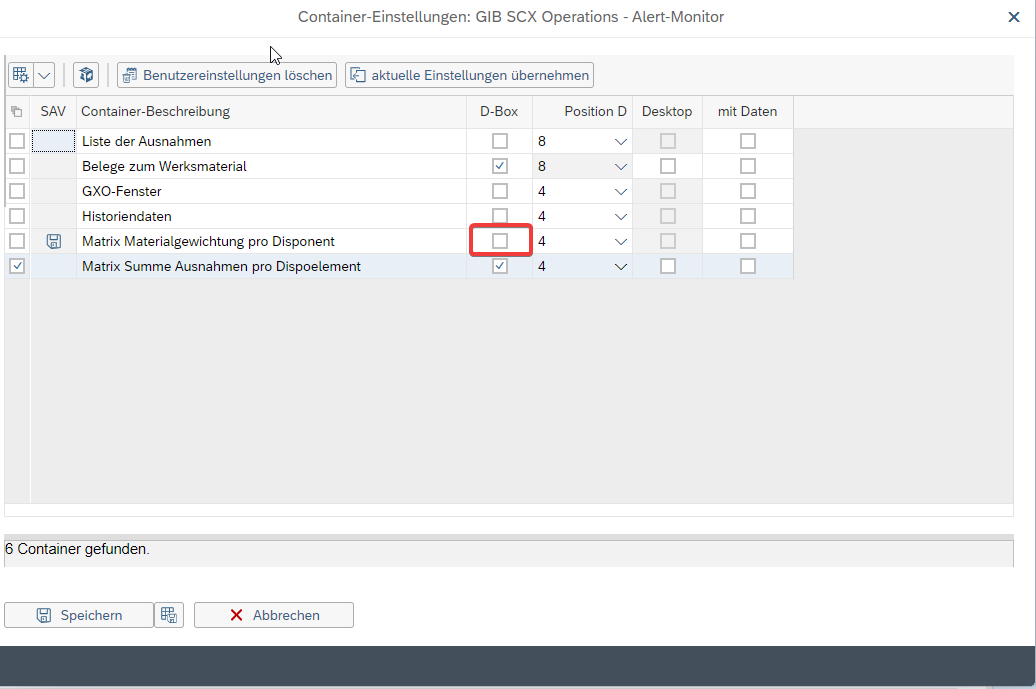Click the save layout icon beside Speichern

(169, 615)
